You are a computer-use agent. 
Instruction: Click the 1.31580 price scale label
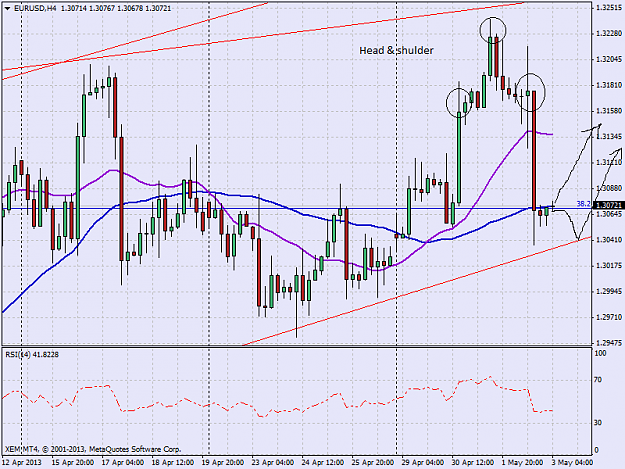[609, 110]
